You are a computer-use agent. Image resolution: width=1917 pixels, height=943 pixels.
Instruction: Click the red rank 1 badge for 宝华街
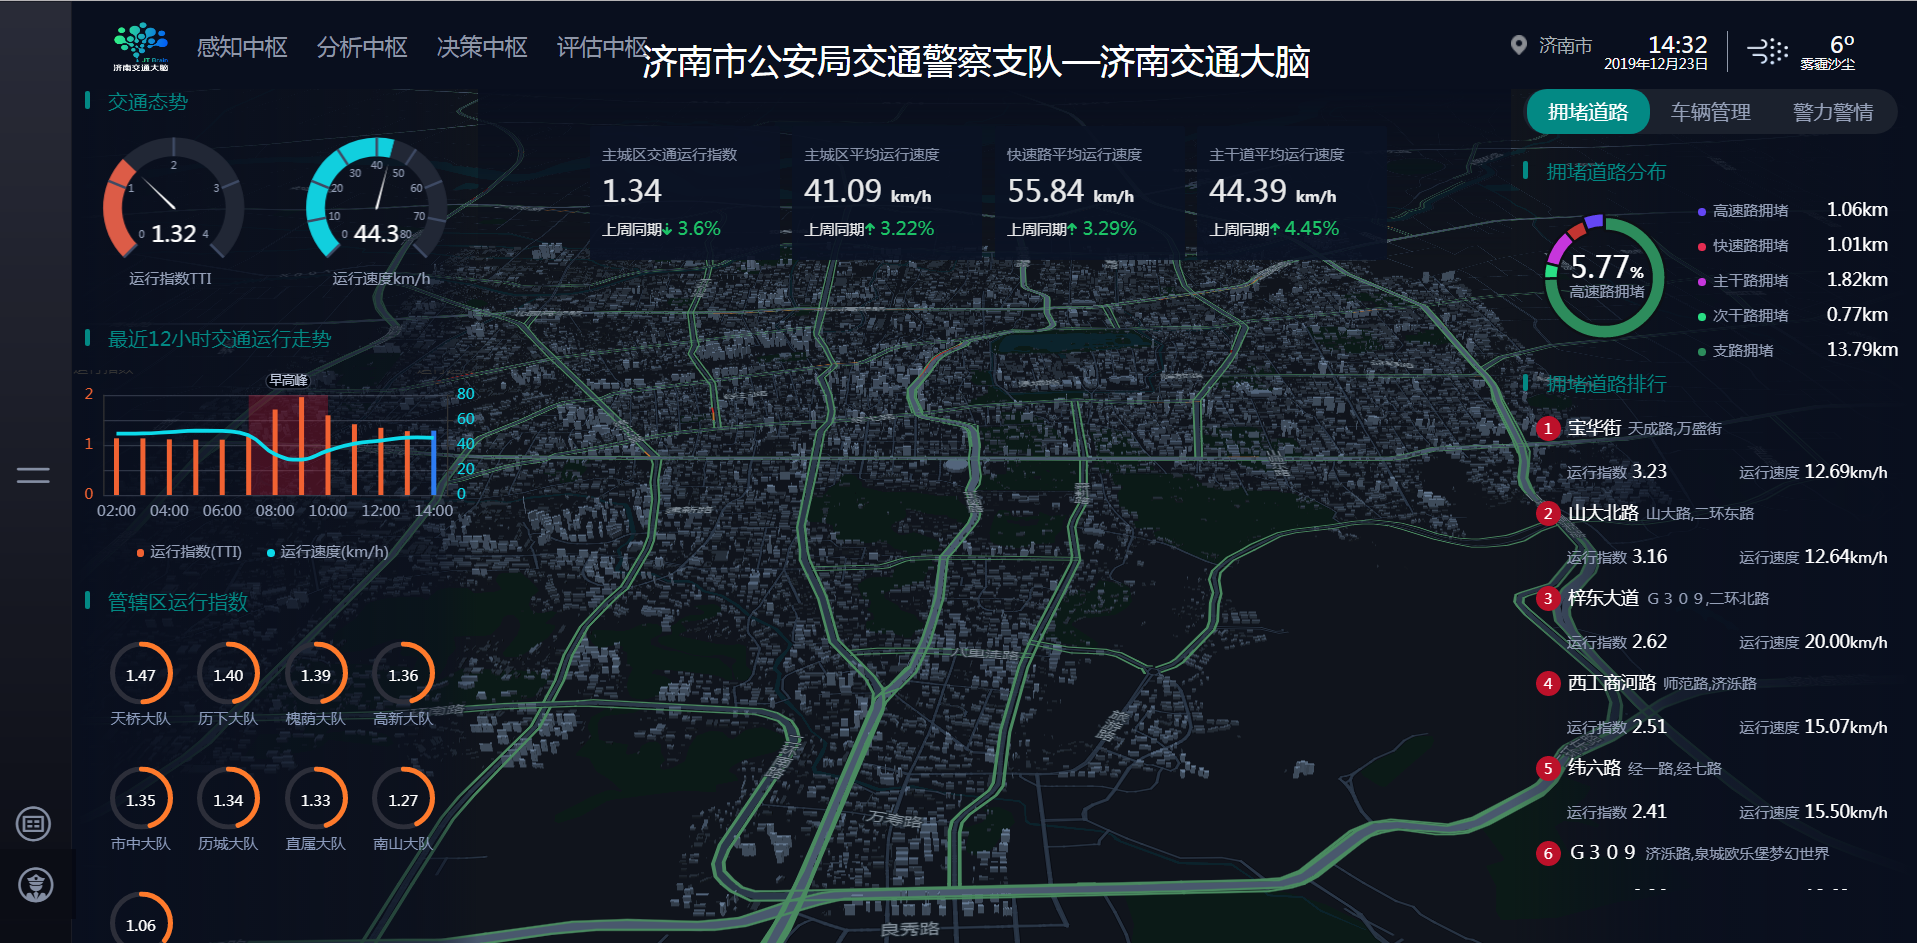point(1547,428)
